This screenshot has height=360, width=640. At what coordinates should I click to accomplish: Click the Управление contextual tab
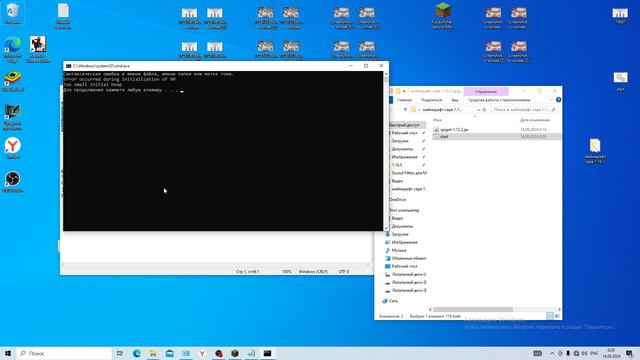tap(486, 91)
